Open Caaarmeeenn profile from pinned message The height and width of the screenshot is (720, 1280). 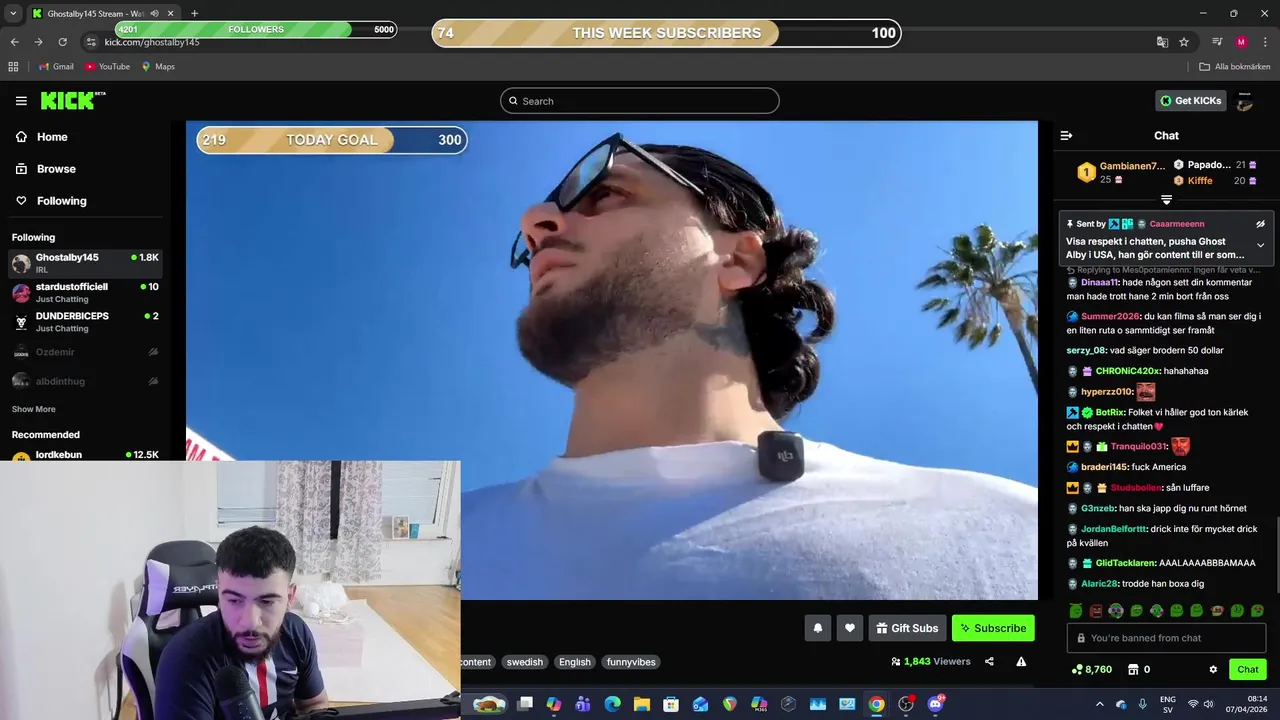[1177, 224]
